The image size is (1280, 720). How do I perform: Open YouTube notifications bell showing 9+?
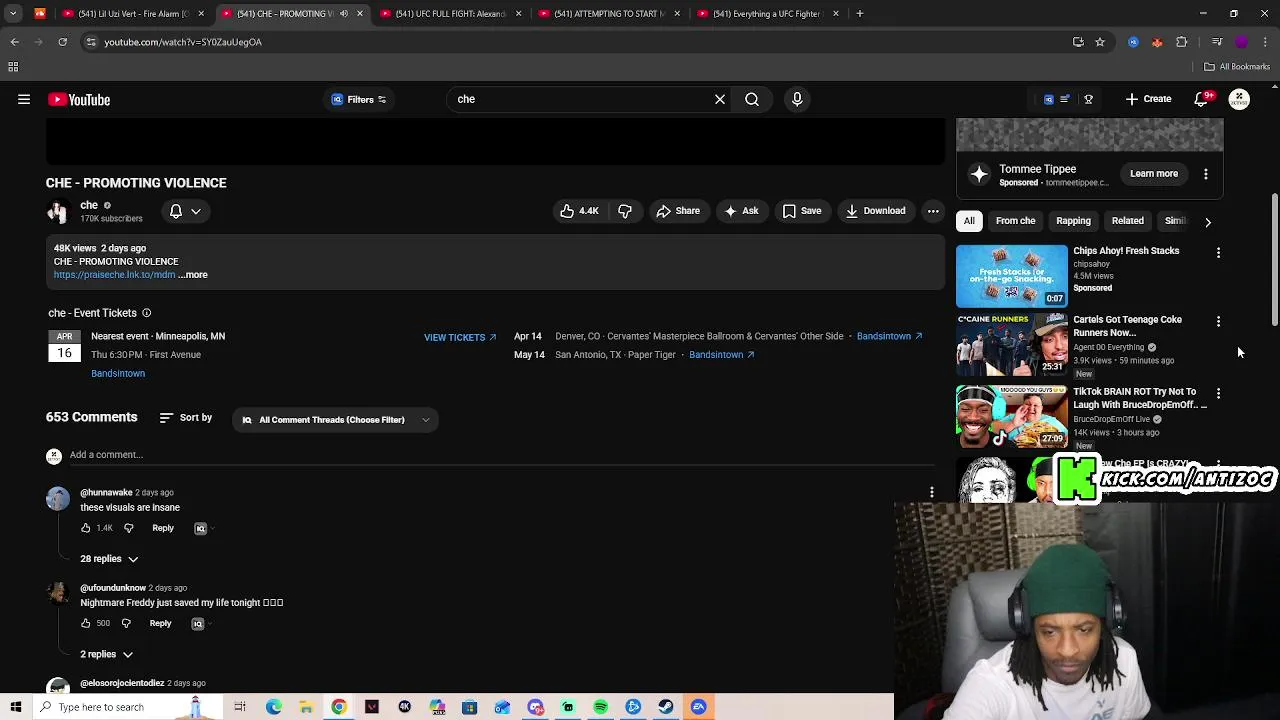pyautogui.click(x=1203, y=99)
